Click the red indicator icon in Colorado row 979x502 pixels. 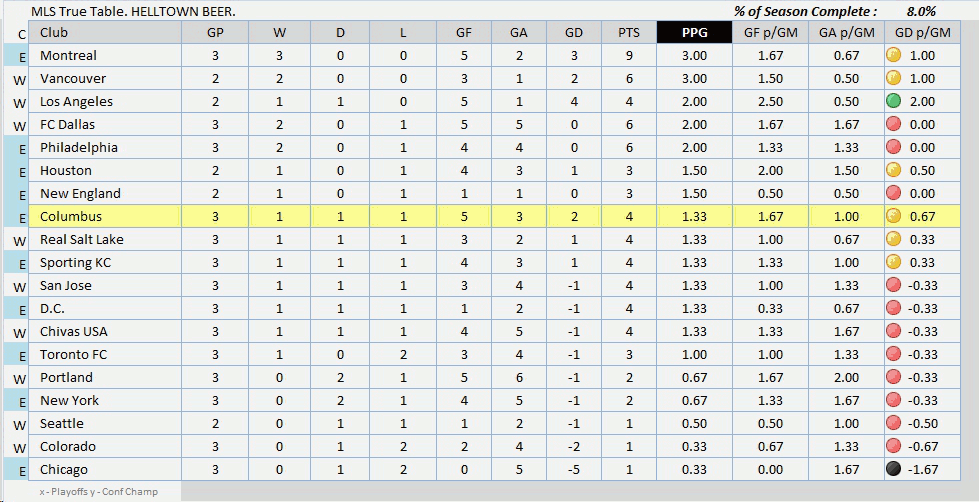[x=894, y=447]
